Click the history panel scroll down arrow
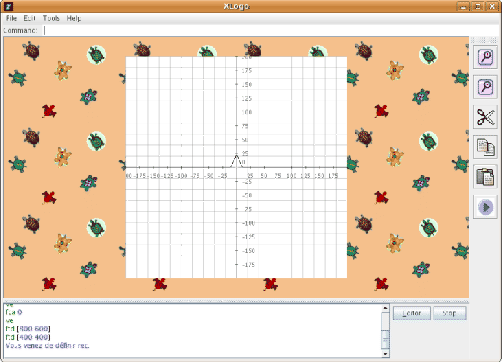The image size is (502, 362). click(x=385, y=354)
